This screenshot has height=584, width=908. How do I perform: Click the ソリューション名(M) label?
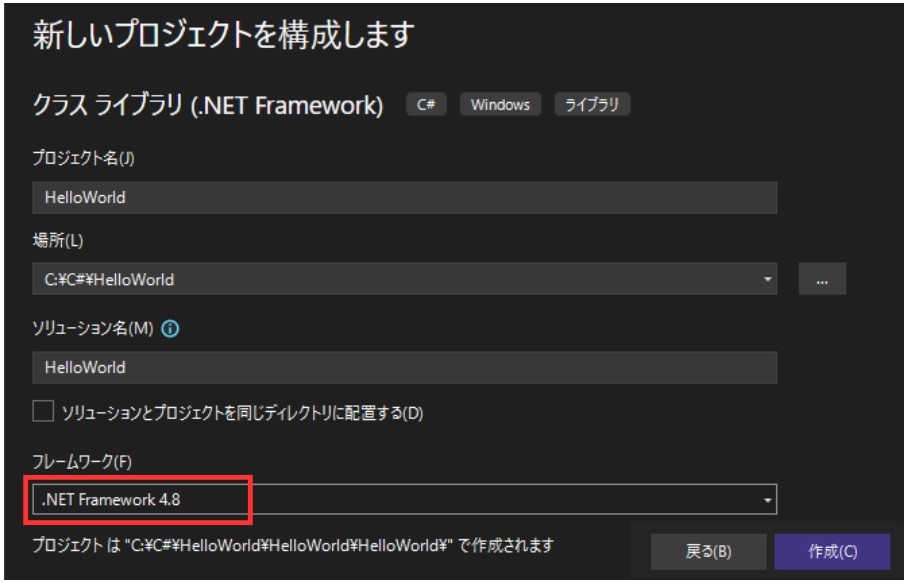click(x=93, y=328)
